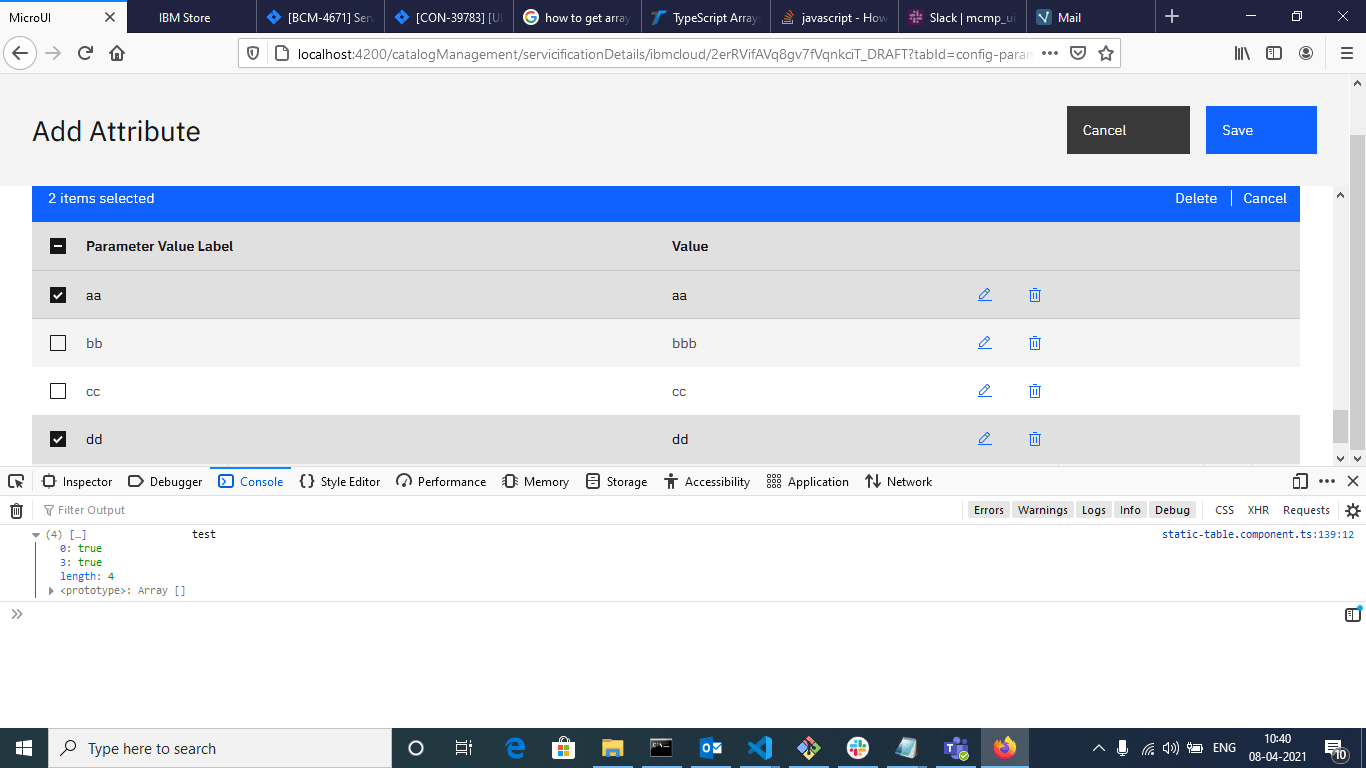Open a new browser tab plus icon
This screenshot has width=1366, height=768.
coord(1172,17)
